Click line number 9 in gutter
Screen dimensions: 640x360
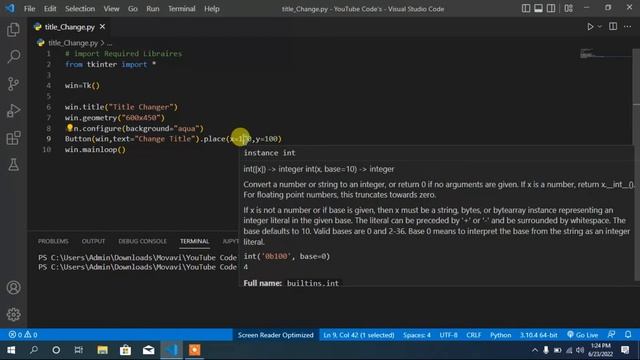pos(49,139)
